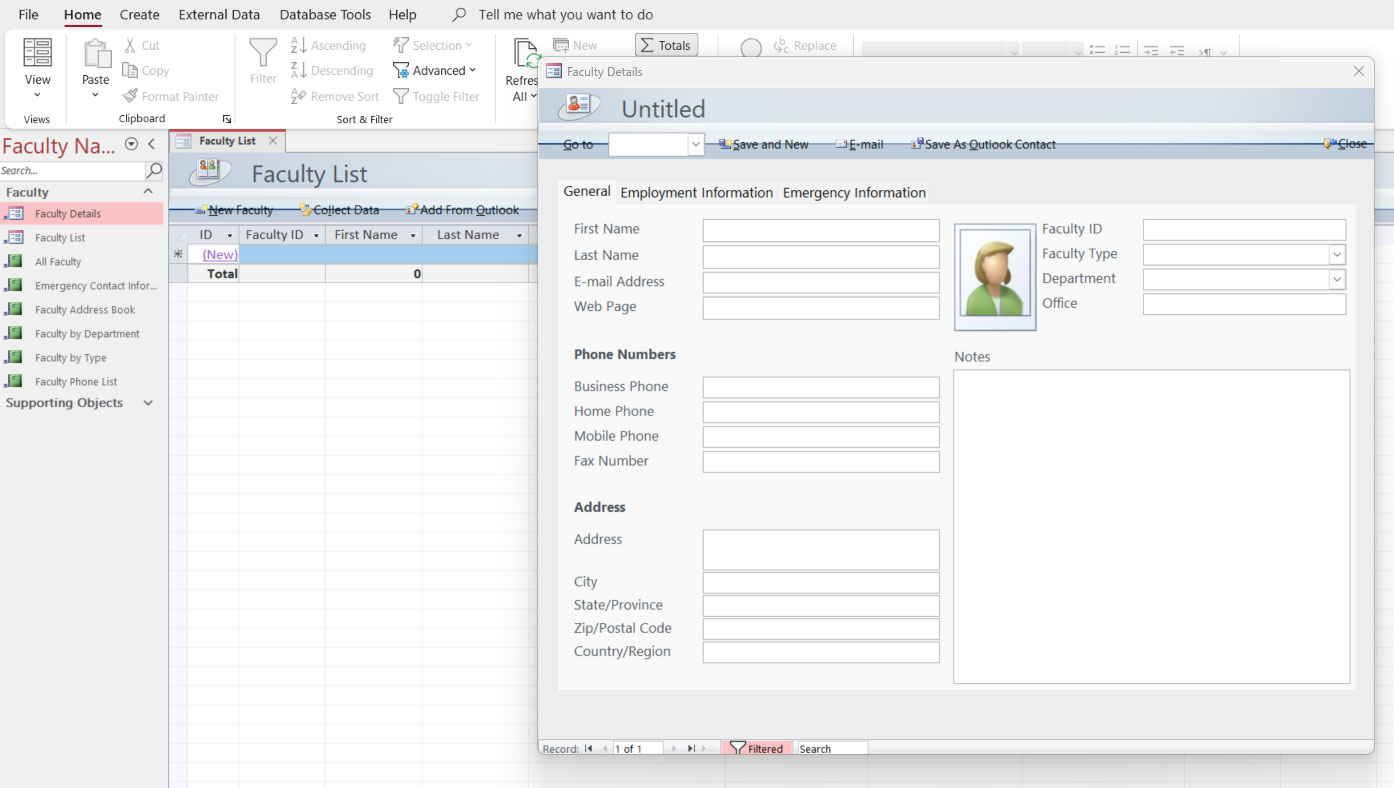Open Help tab
This screenshot has width=1394, height=788.
click(x=402, y=15)
